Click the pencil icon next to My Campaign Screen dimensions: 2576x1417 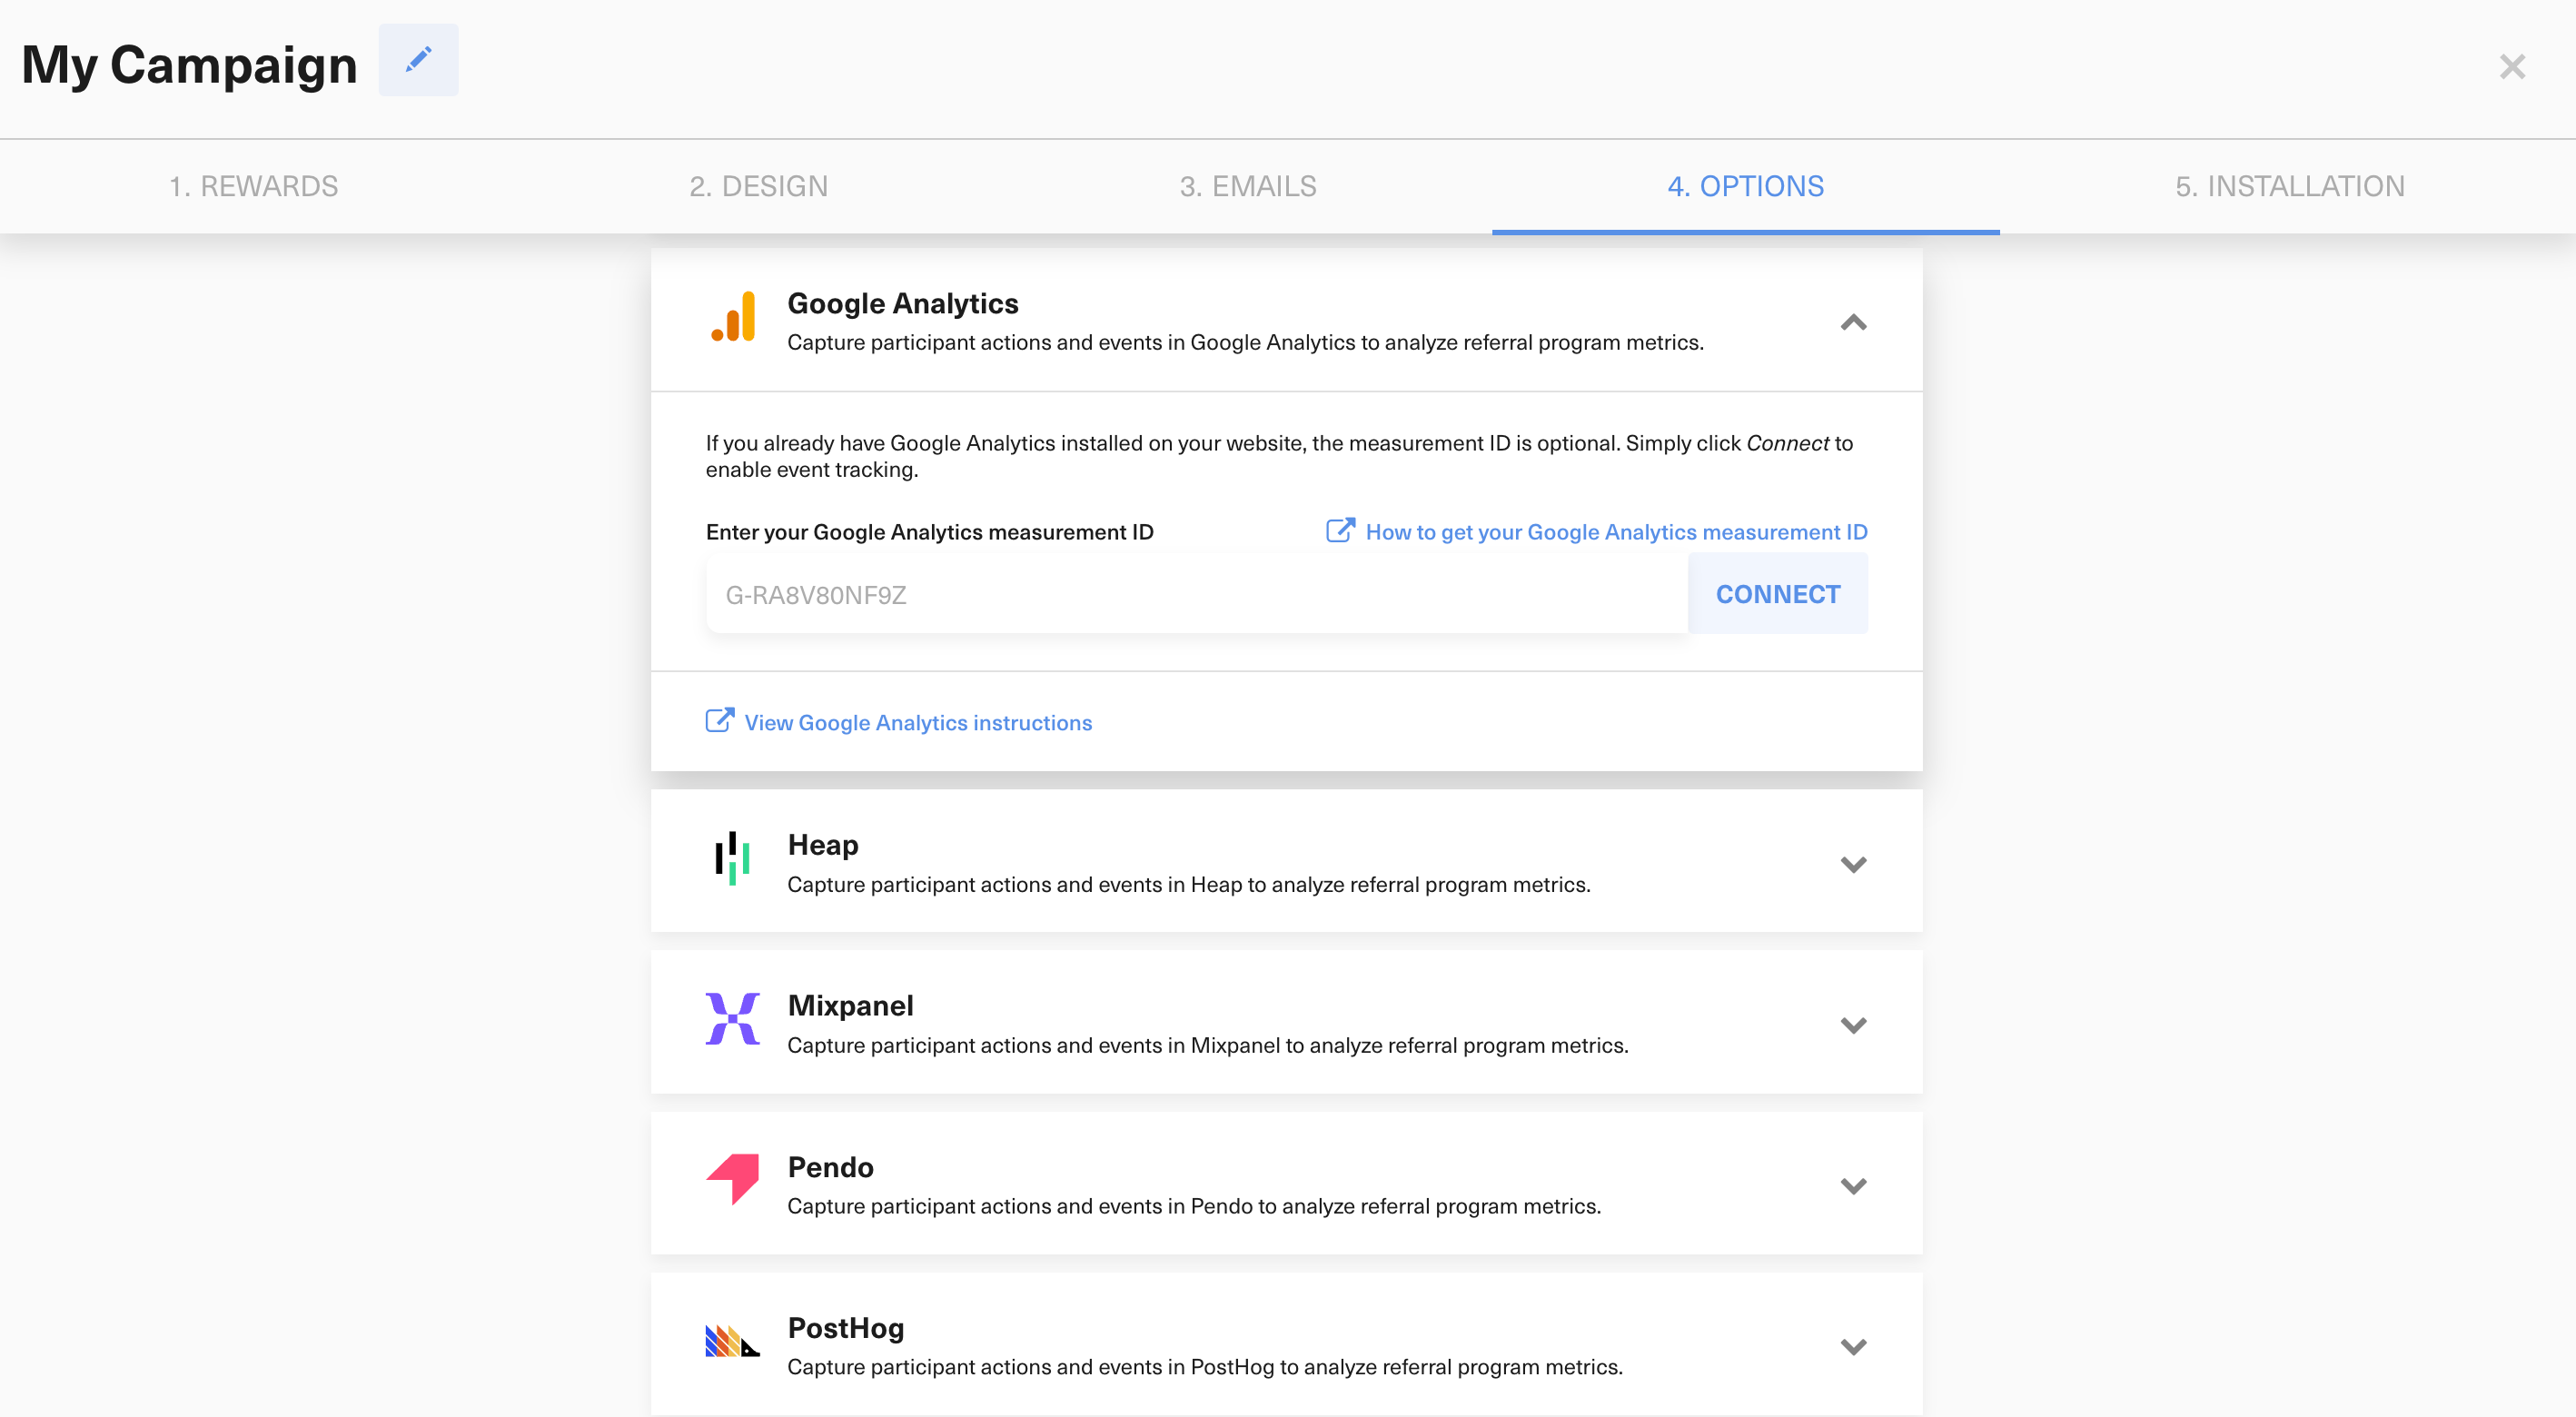(418, 60)
